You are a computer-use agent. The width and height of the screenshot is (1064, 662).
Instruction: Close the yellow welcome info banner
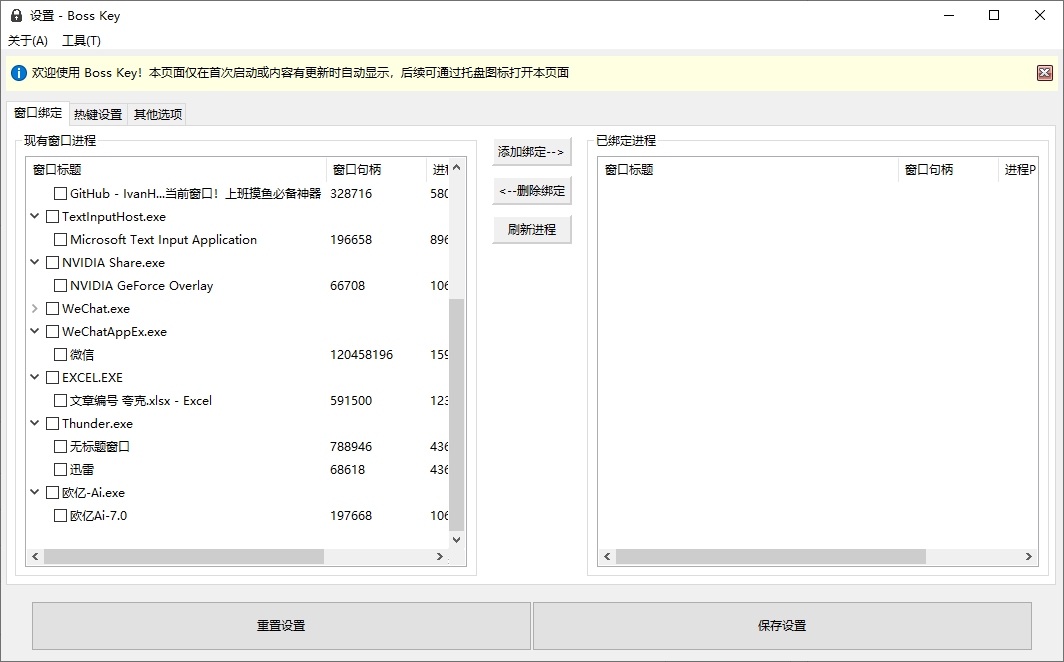(1044, 72)
